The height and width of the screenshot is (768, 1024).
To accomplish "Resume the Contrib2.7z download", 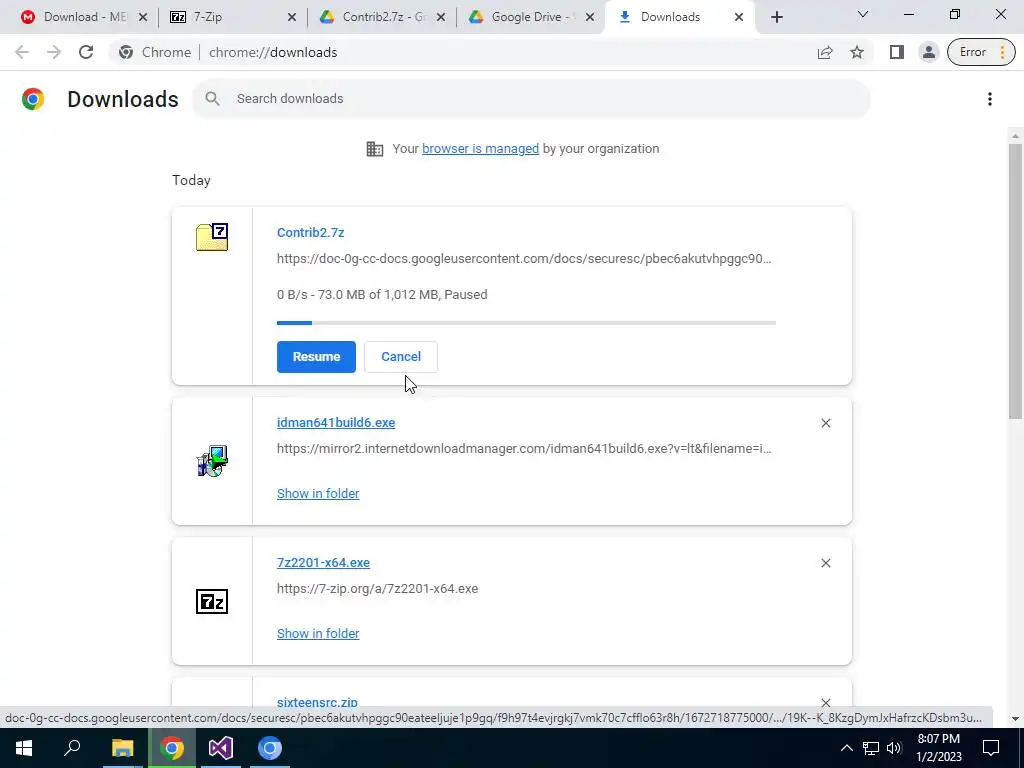I will tap(316, 357).
